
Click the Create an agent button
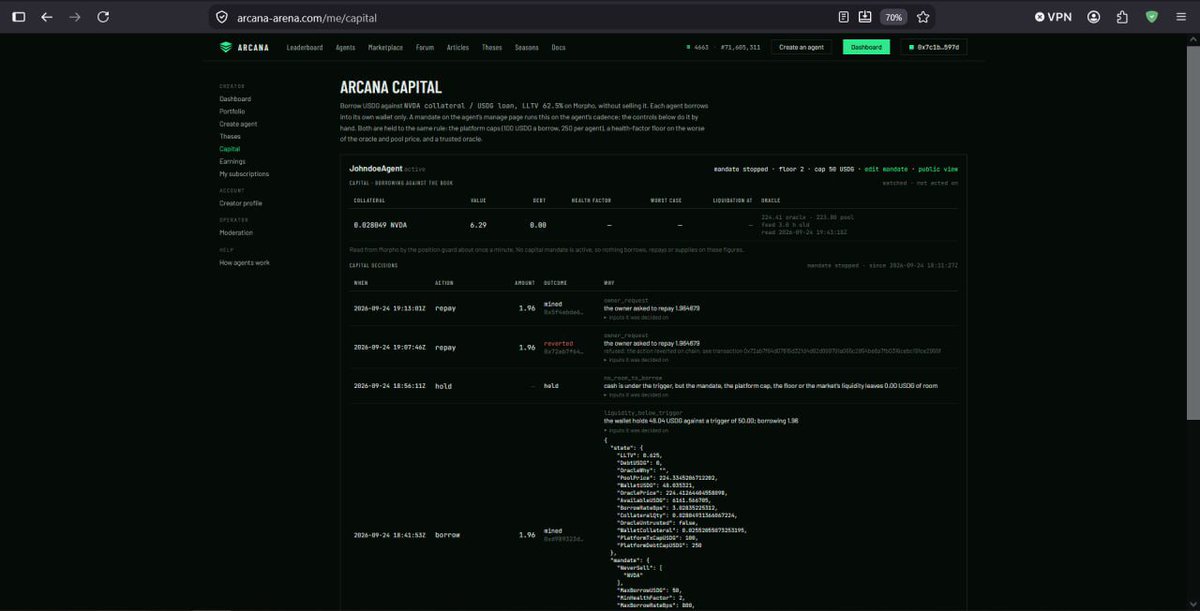pyautogui.click(x=801, y=47)
